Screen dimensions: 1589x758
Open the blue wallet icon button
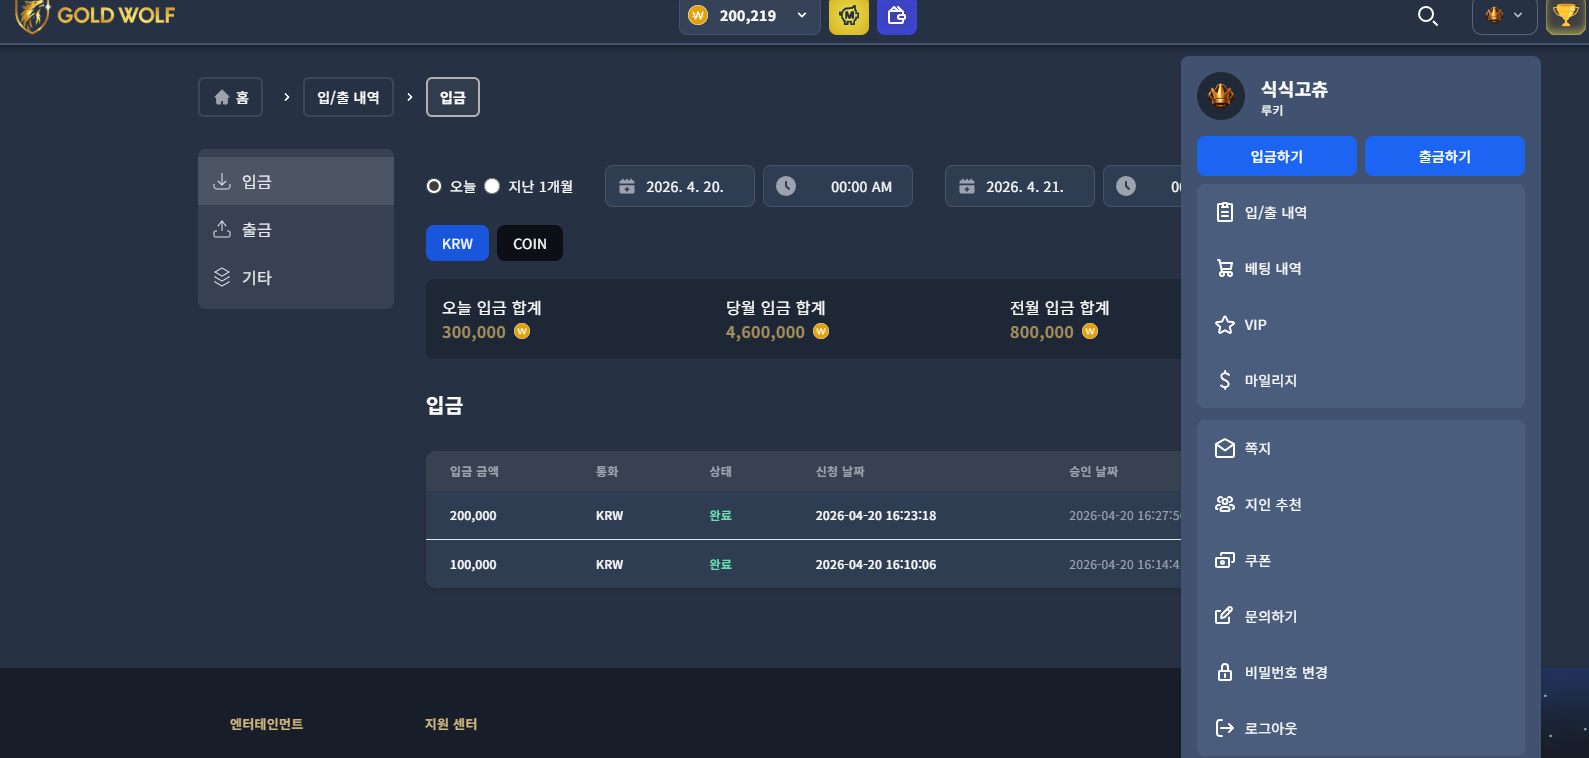pyautogui.click(x=897, y=16)
